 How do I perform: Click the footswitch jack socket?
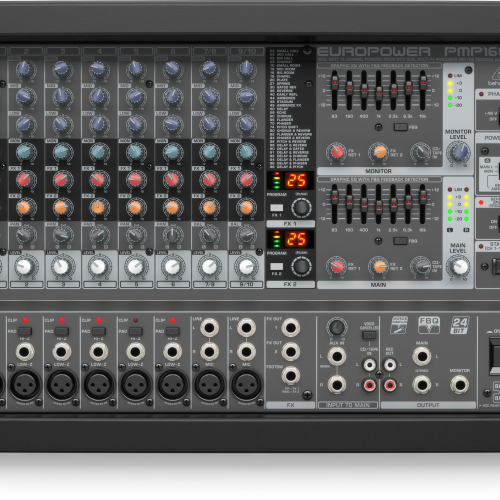click(x=291, y=376)
